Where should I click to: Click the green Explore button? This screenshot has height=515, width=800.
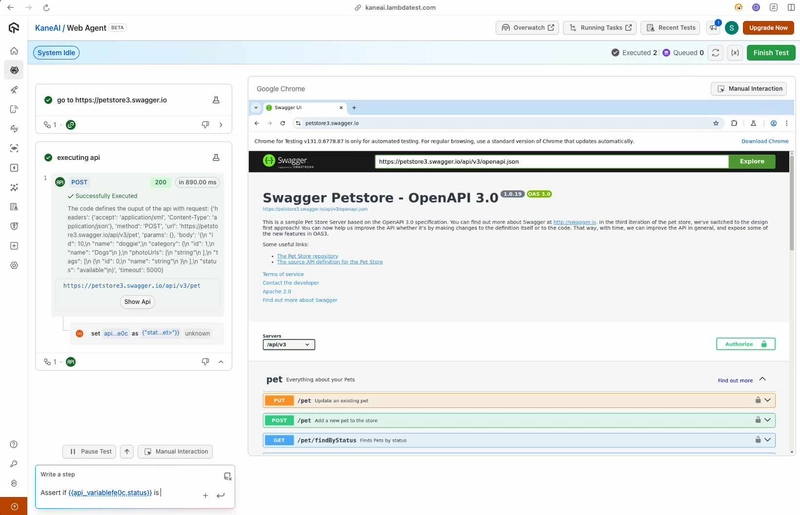752,161
